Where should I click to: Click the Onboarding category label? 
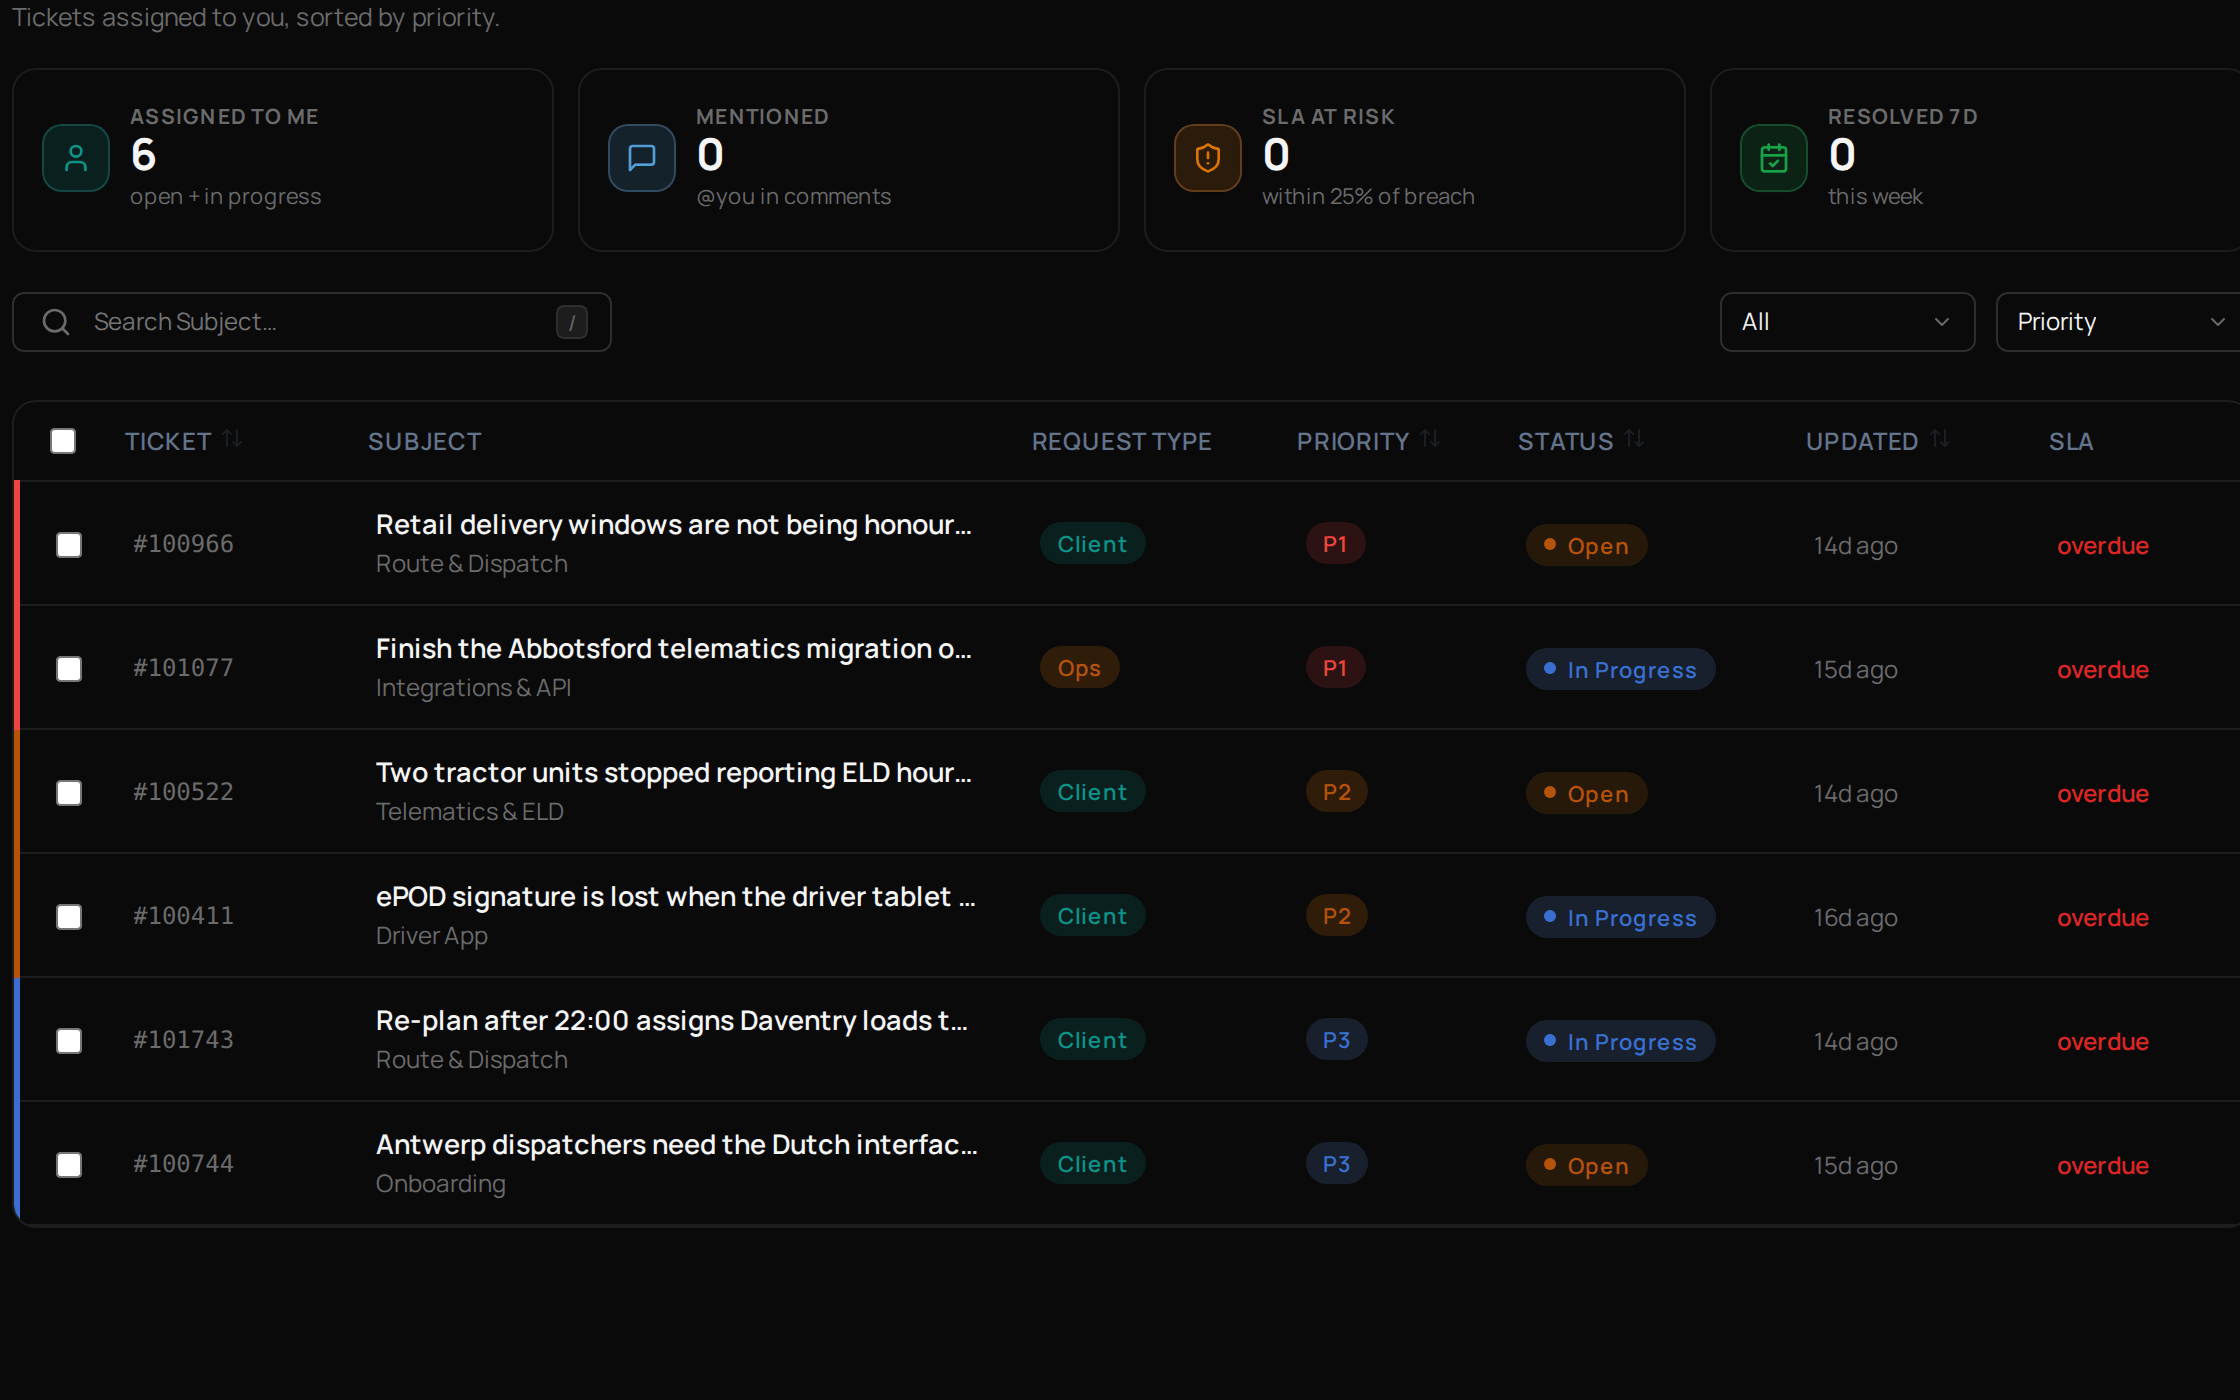[x=441, y=1184]
